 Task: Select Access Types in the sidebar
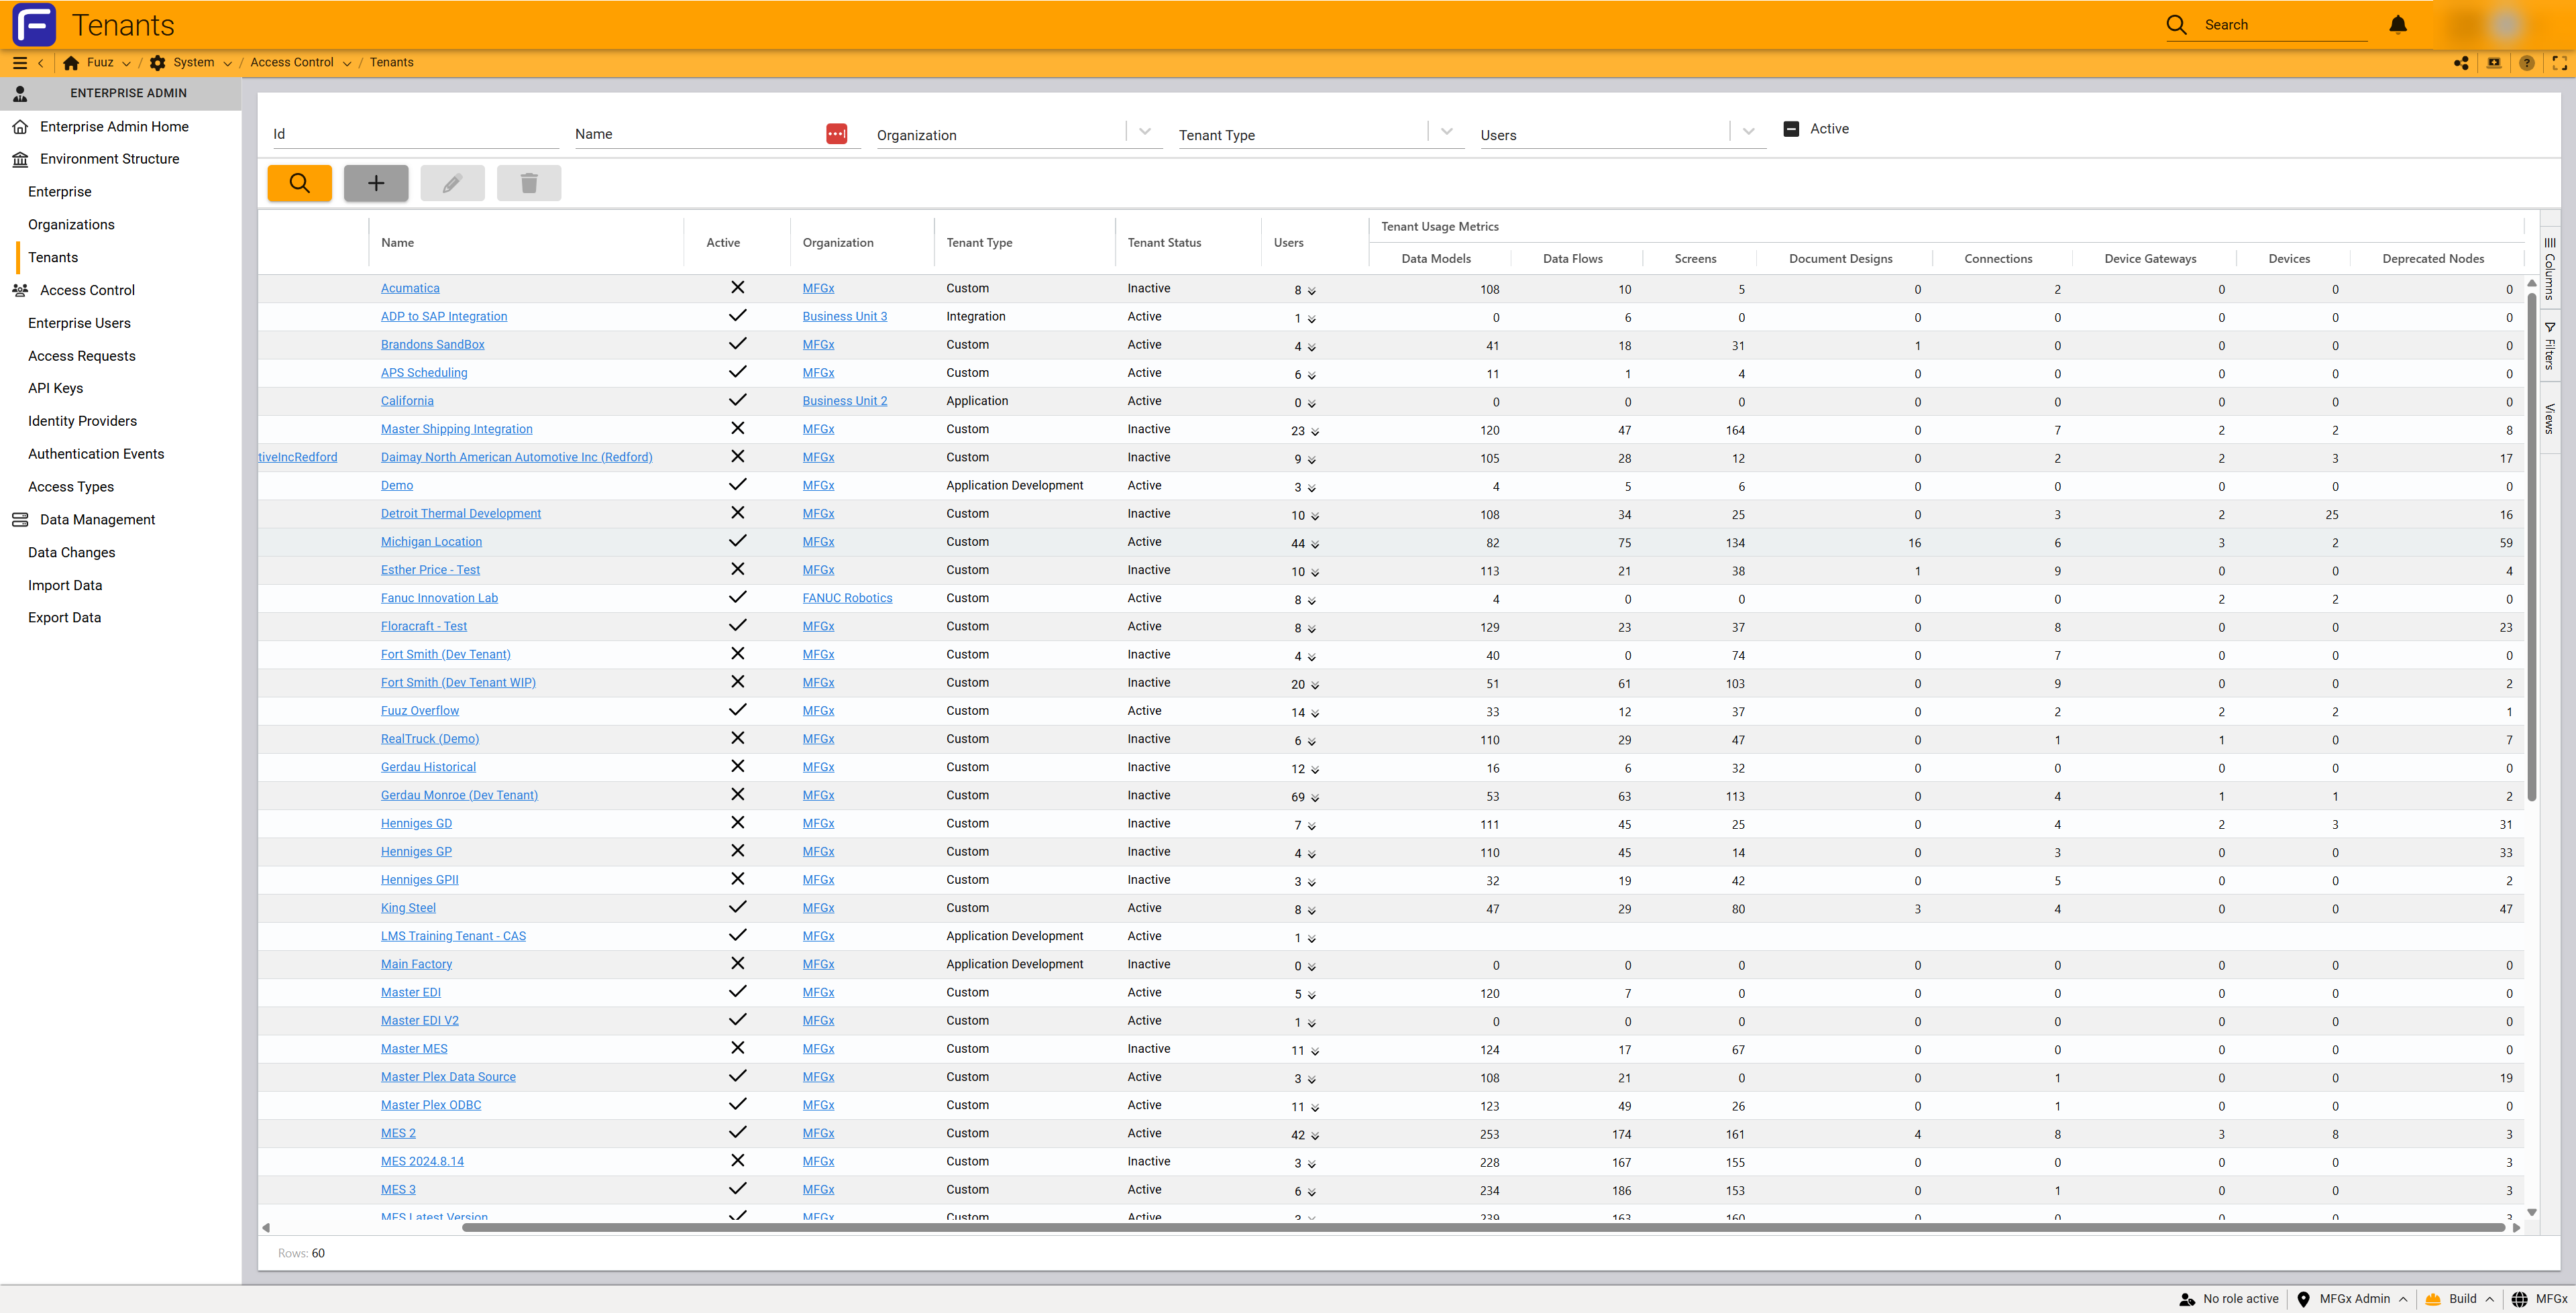(x=71, y=487)
